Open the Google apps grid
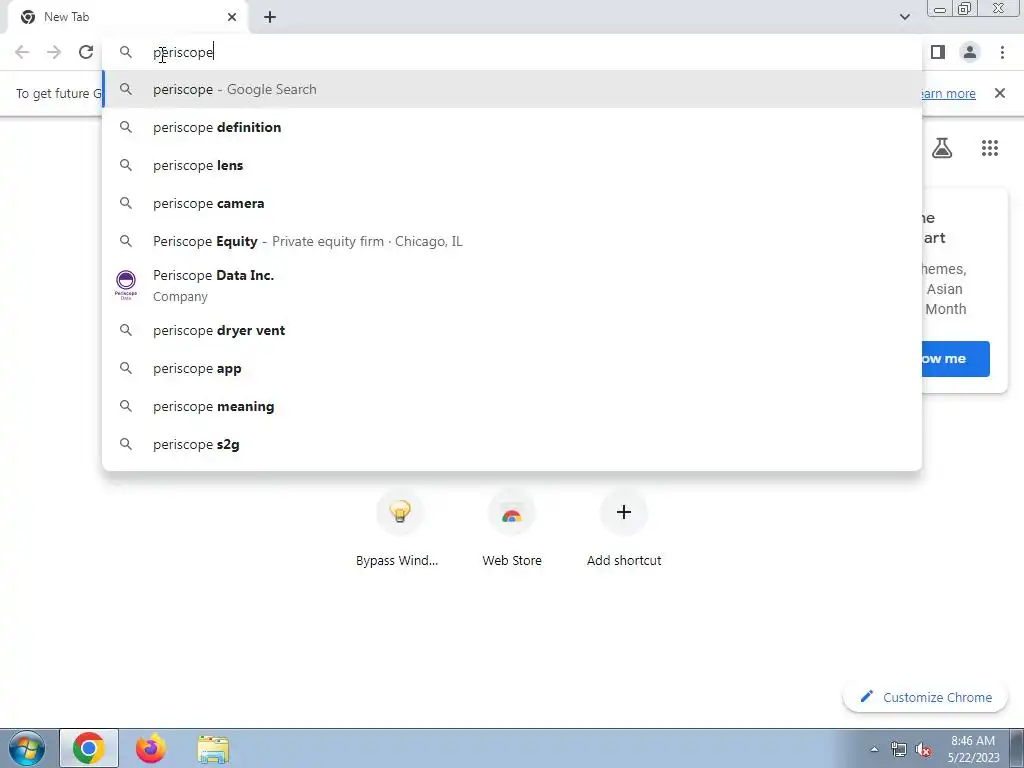 990,148
